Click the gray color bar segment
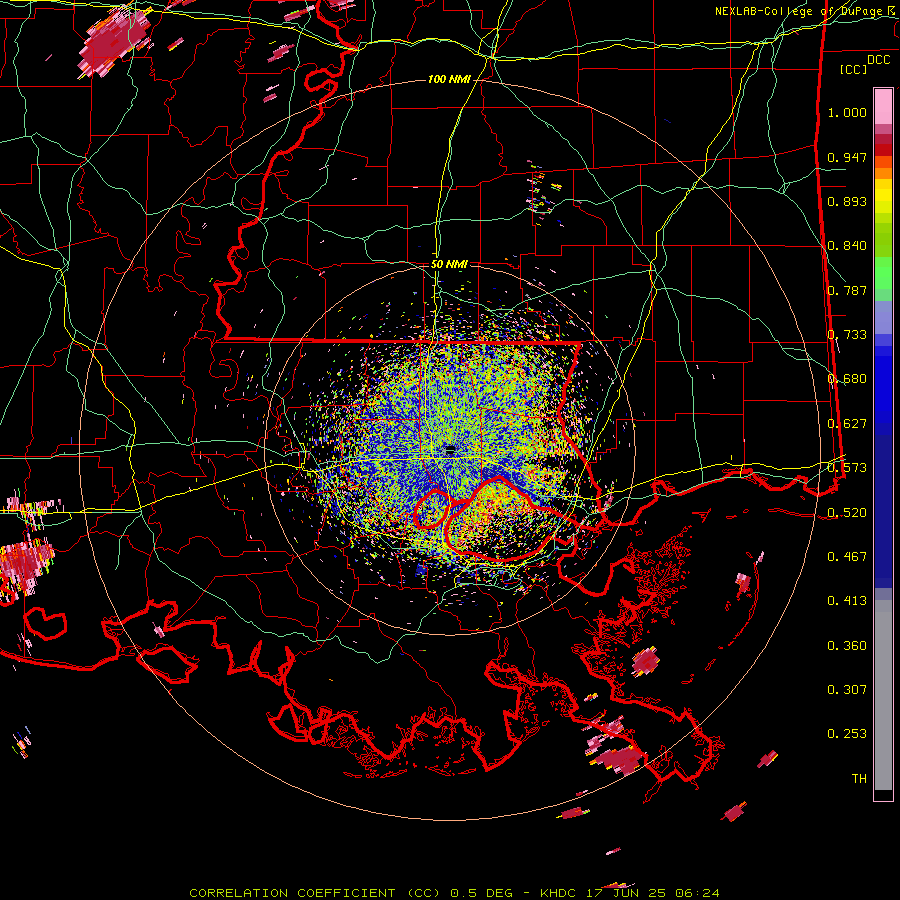Image resolution: width=900 pixels, height=900 pixels. click(x=883, y=695)
